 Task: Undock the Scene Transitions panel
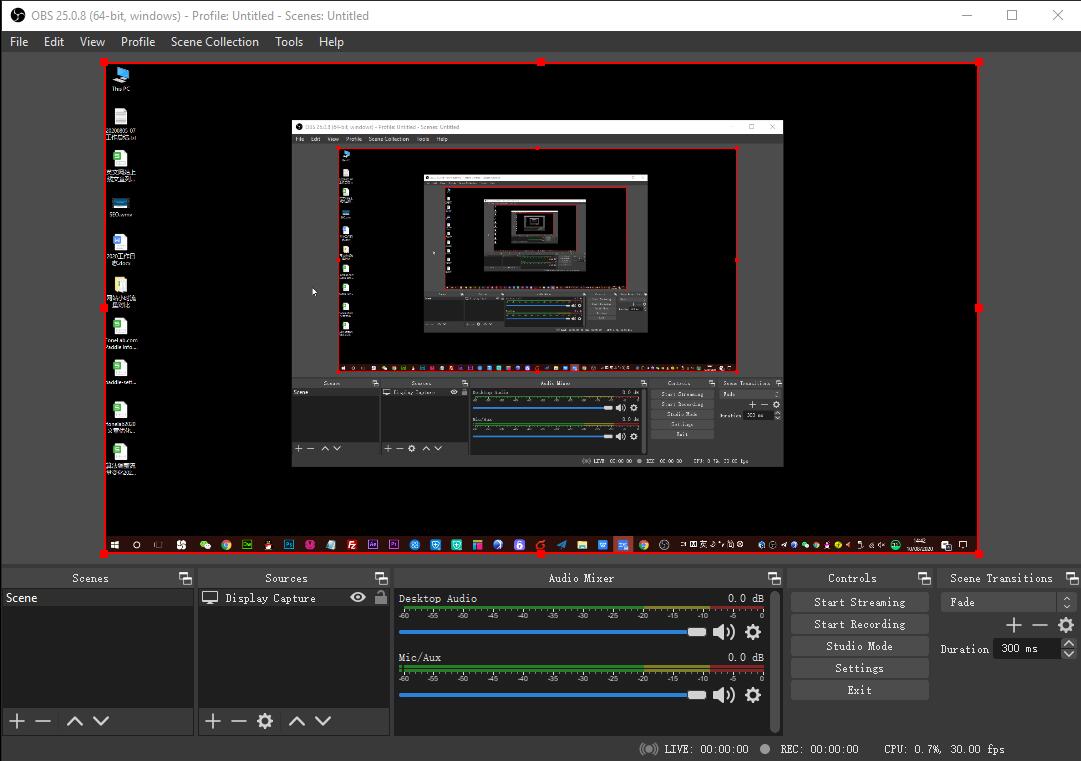click(x=1072, y=578)
